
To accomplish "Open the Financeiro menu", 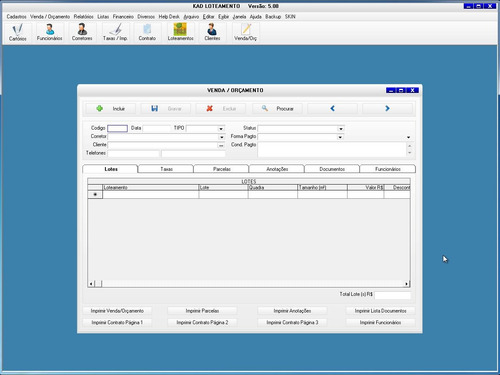I will [x=123, y=17].
